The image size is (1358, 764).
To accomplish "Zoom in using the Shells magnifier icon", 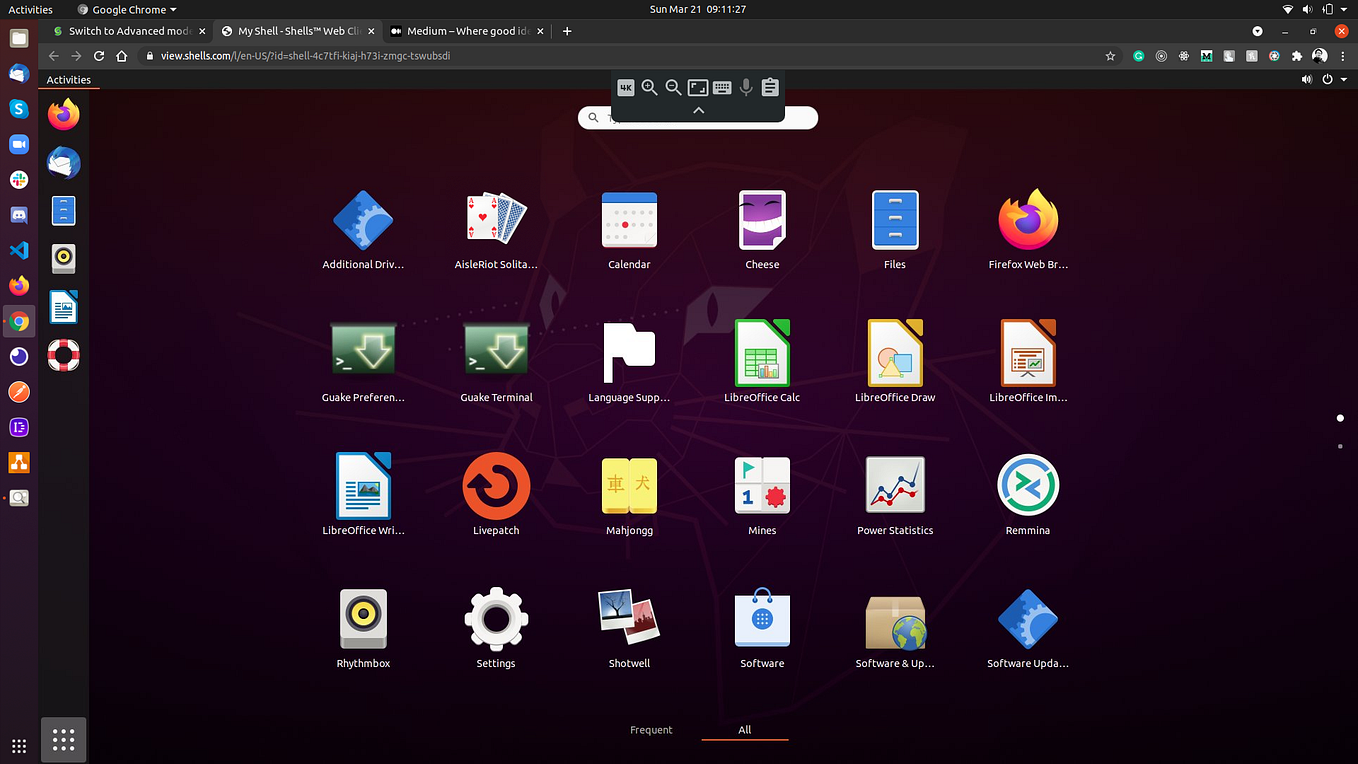I will point(649,87).
